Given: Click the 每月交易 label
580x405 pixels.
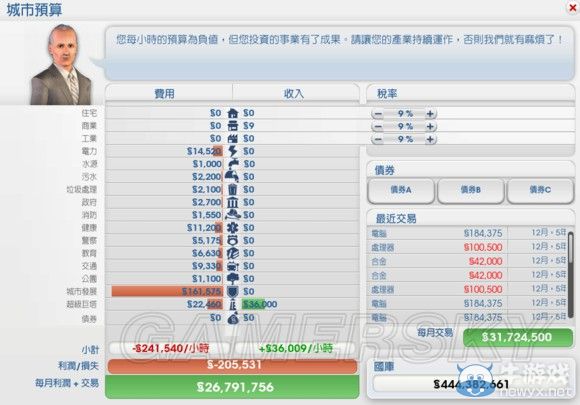Looking at the screenshot, I should (x=435, y=333).
